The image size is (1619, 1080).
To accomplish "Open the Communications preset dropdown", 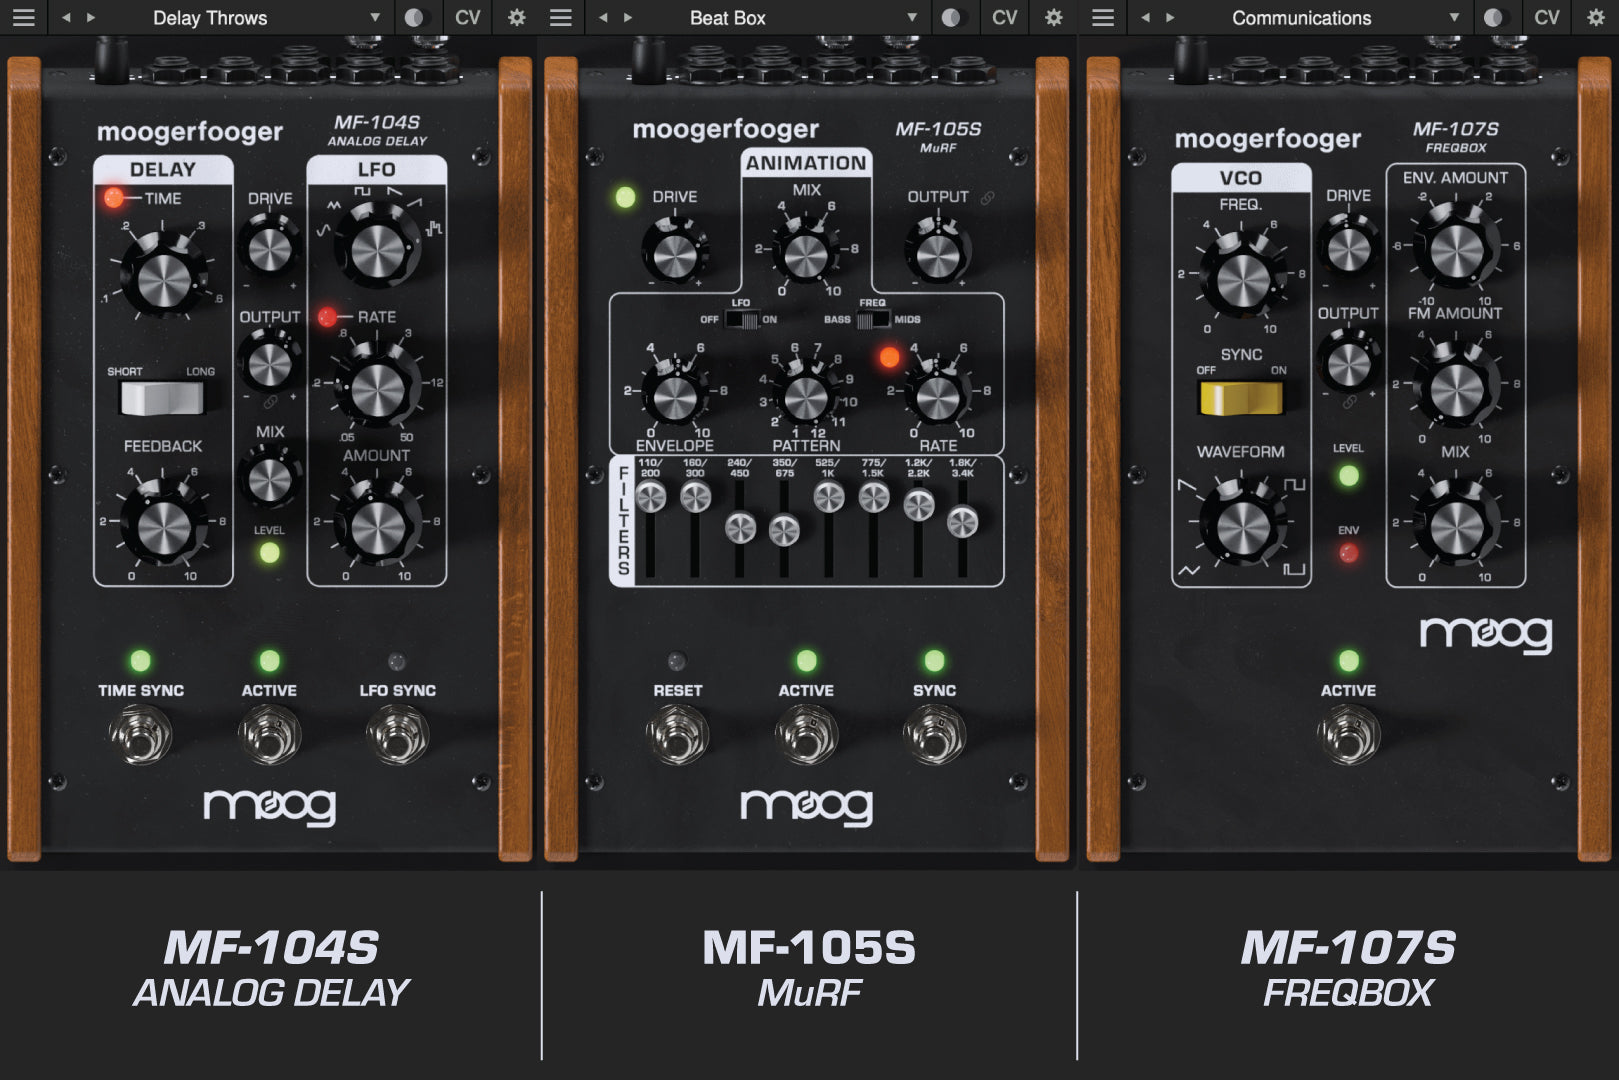I will point(1454,18).
